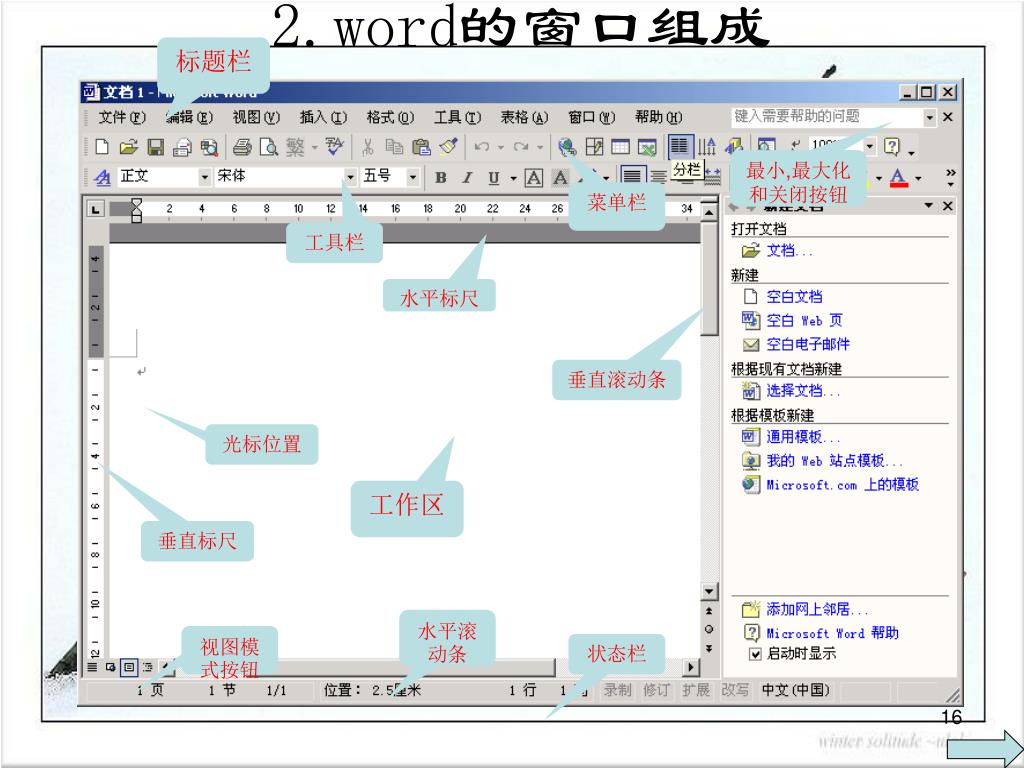Click the horizontal scrollbar right arrow
The height and width of the screenshot is (768, 1024).
(x=690, y=667)
